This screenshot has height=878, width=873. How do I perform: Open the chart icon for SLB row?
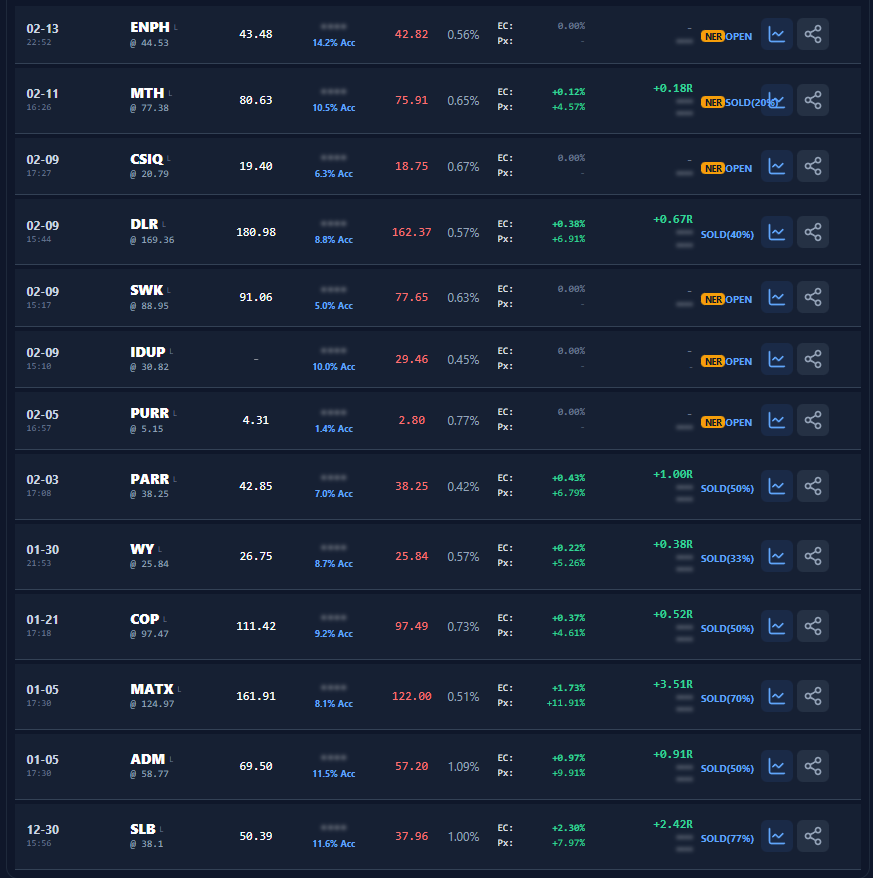pos(776,836)
